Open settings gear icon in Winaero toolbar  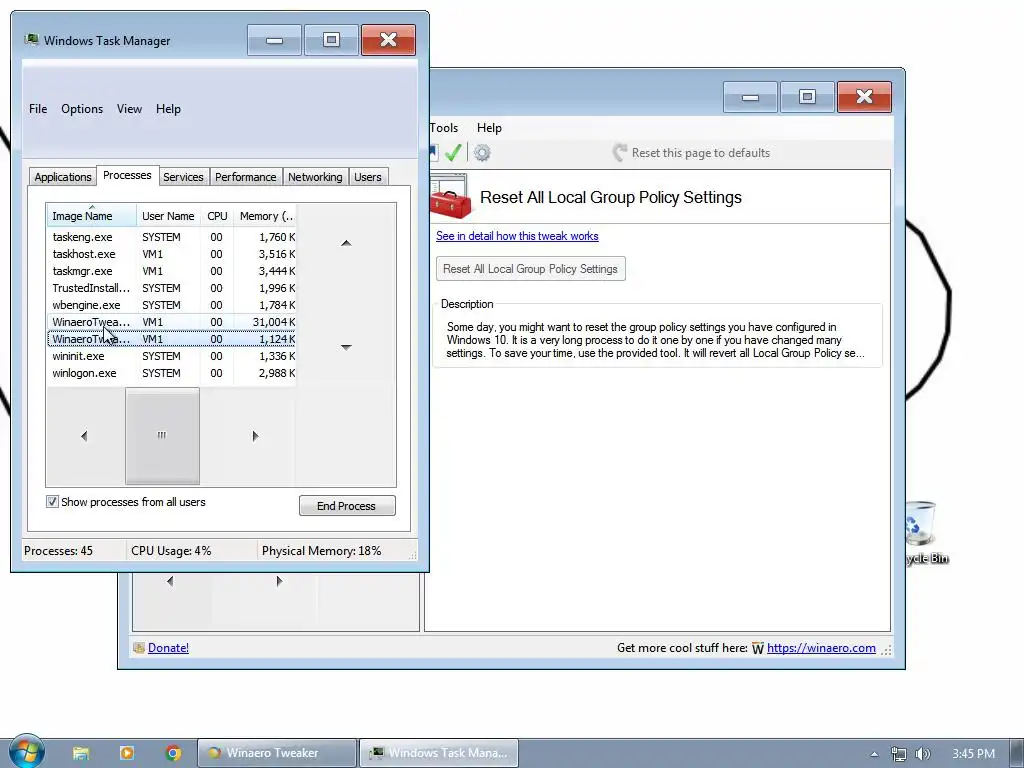(482, 153)
